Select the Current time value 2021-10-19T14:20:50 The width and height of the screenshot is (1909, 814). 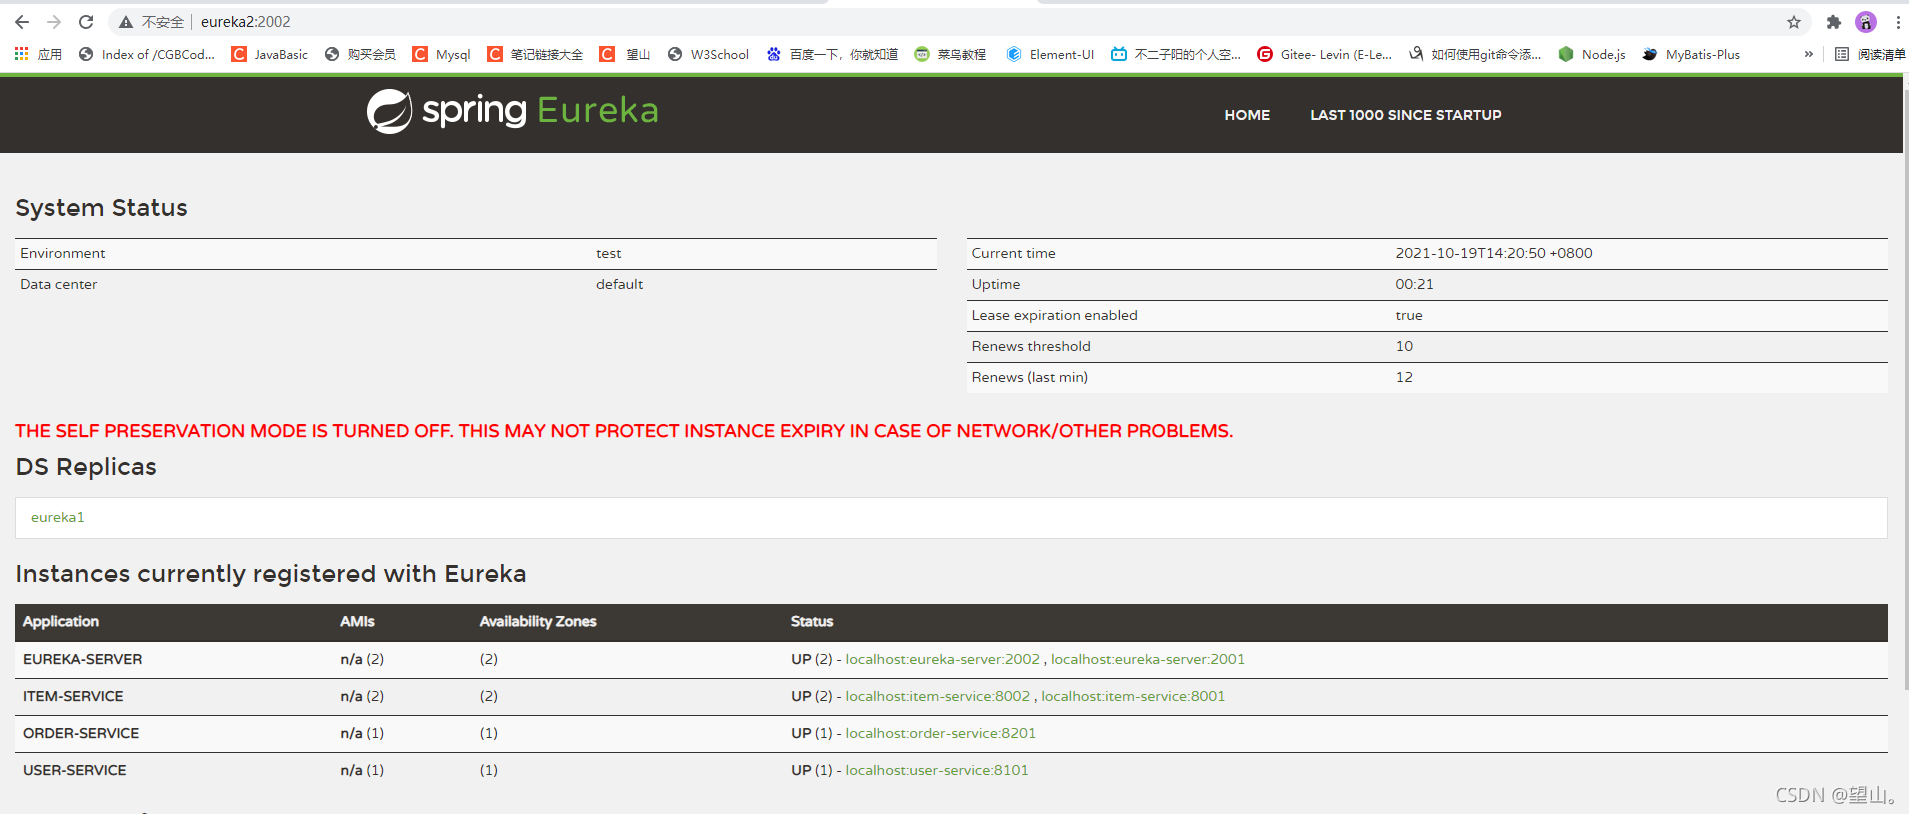pyautogui.click(x=1493, y=253)
